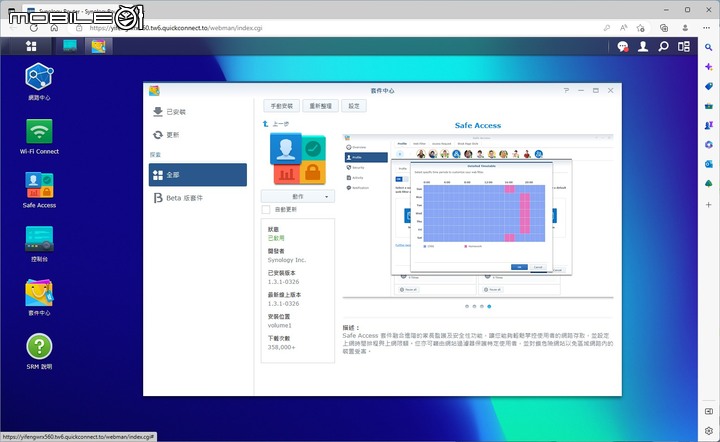Viewport: 720px width, 442px height.
Task: Click the Synology Inc. developer text
Action: click(x=287, y=260)
